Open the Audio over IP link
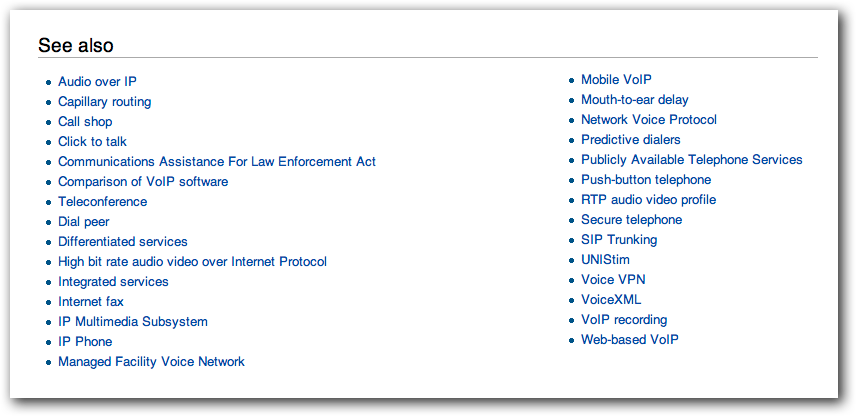The width and height of the screenshot is (856, 416). point(97,81)
